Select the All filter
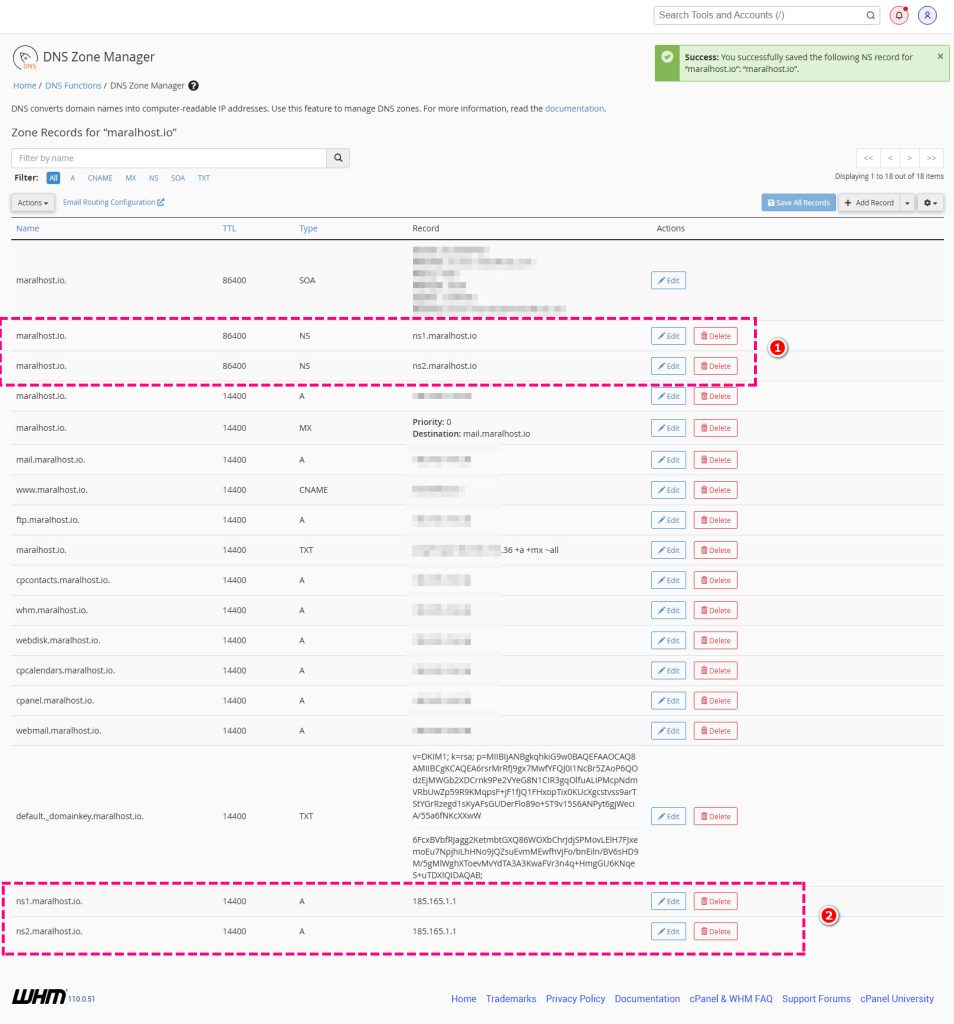The height and width of the screenshot is (1024, 954). point(53,178)
